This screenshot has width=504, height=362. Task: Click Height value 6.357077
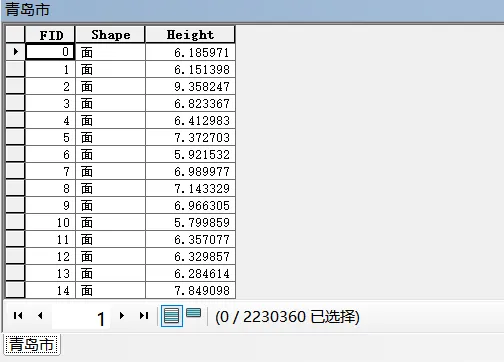point(190,239)
